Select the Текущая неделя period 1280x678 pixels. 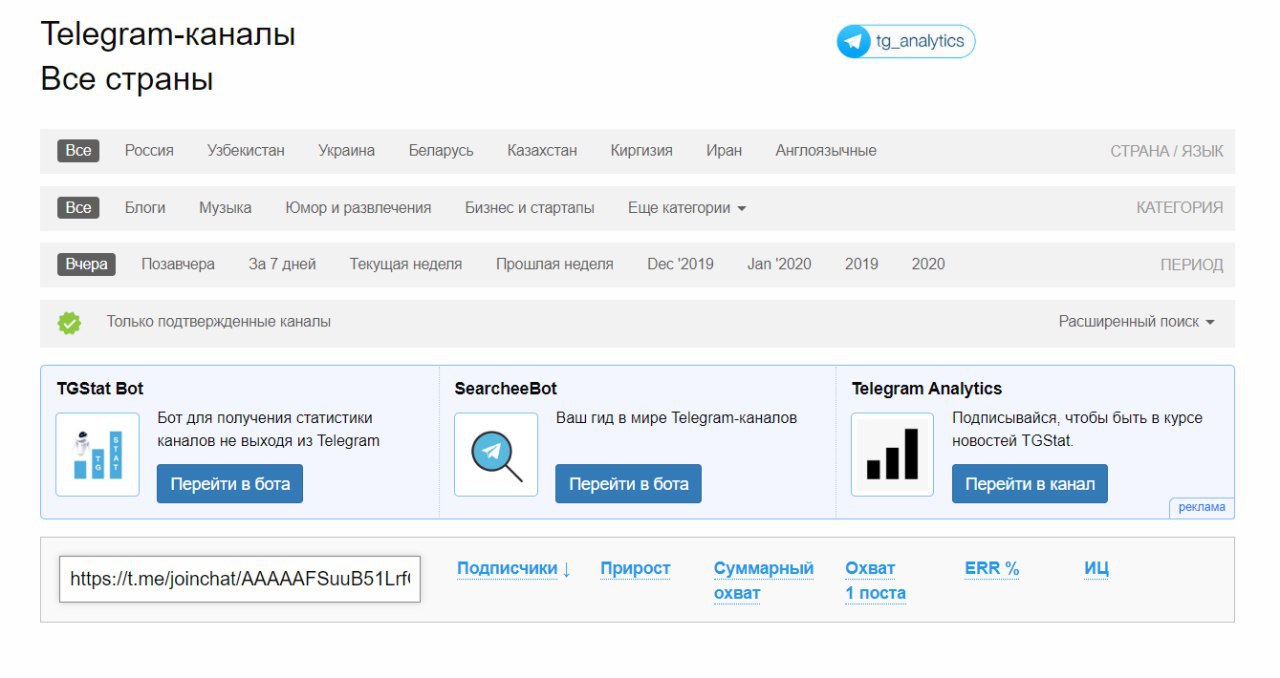point(406,264)
